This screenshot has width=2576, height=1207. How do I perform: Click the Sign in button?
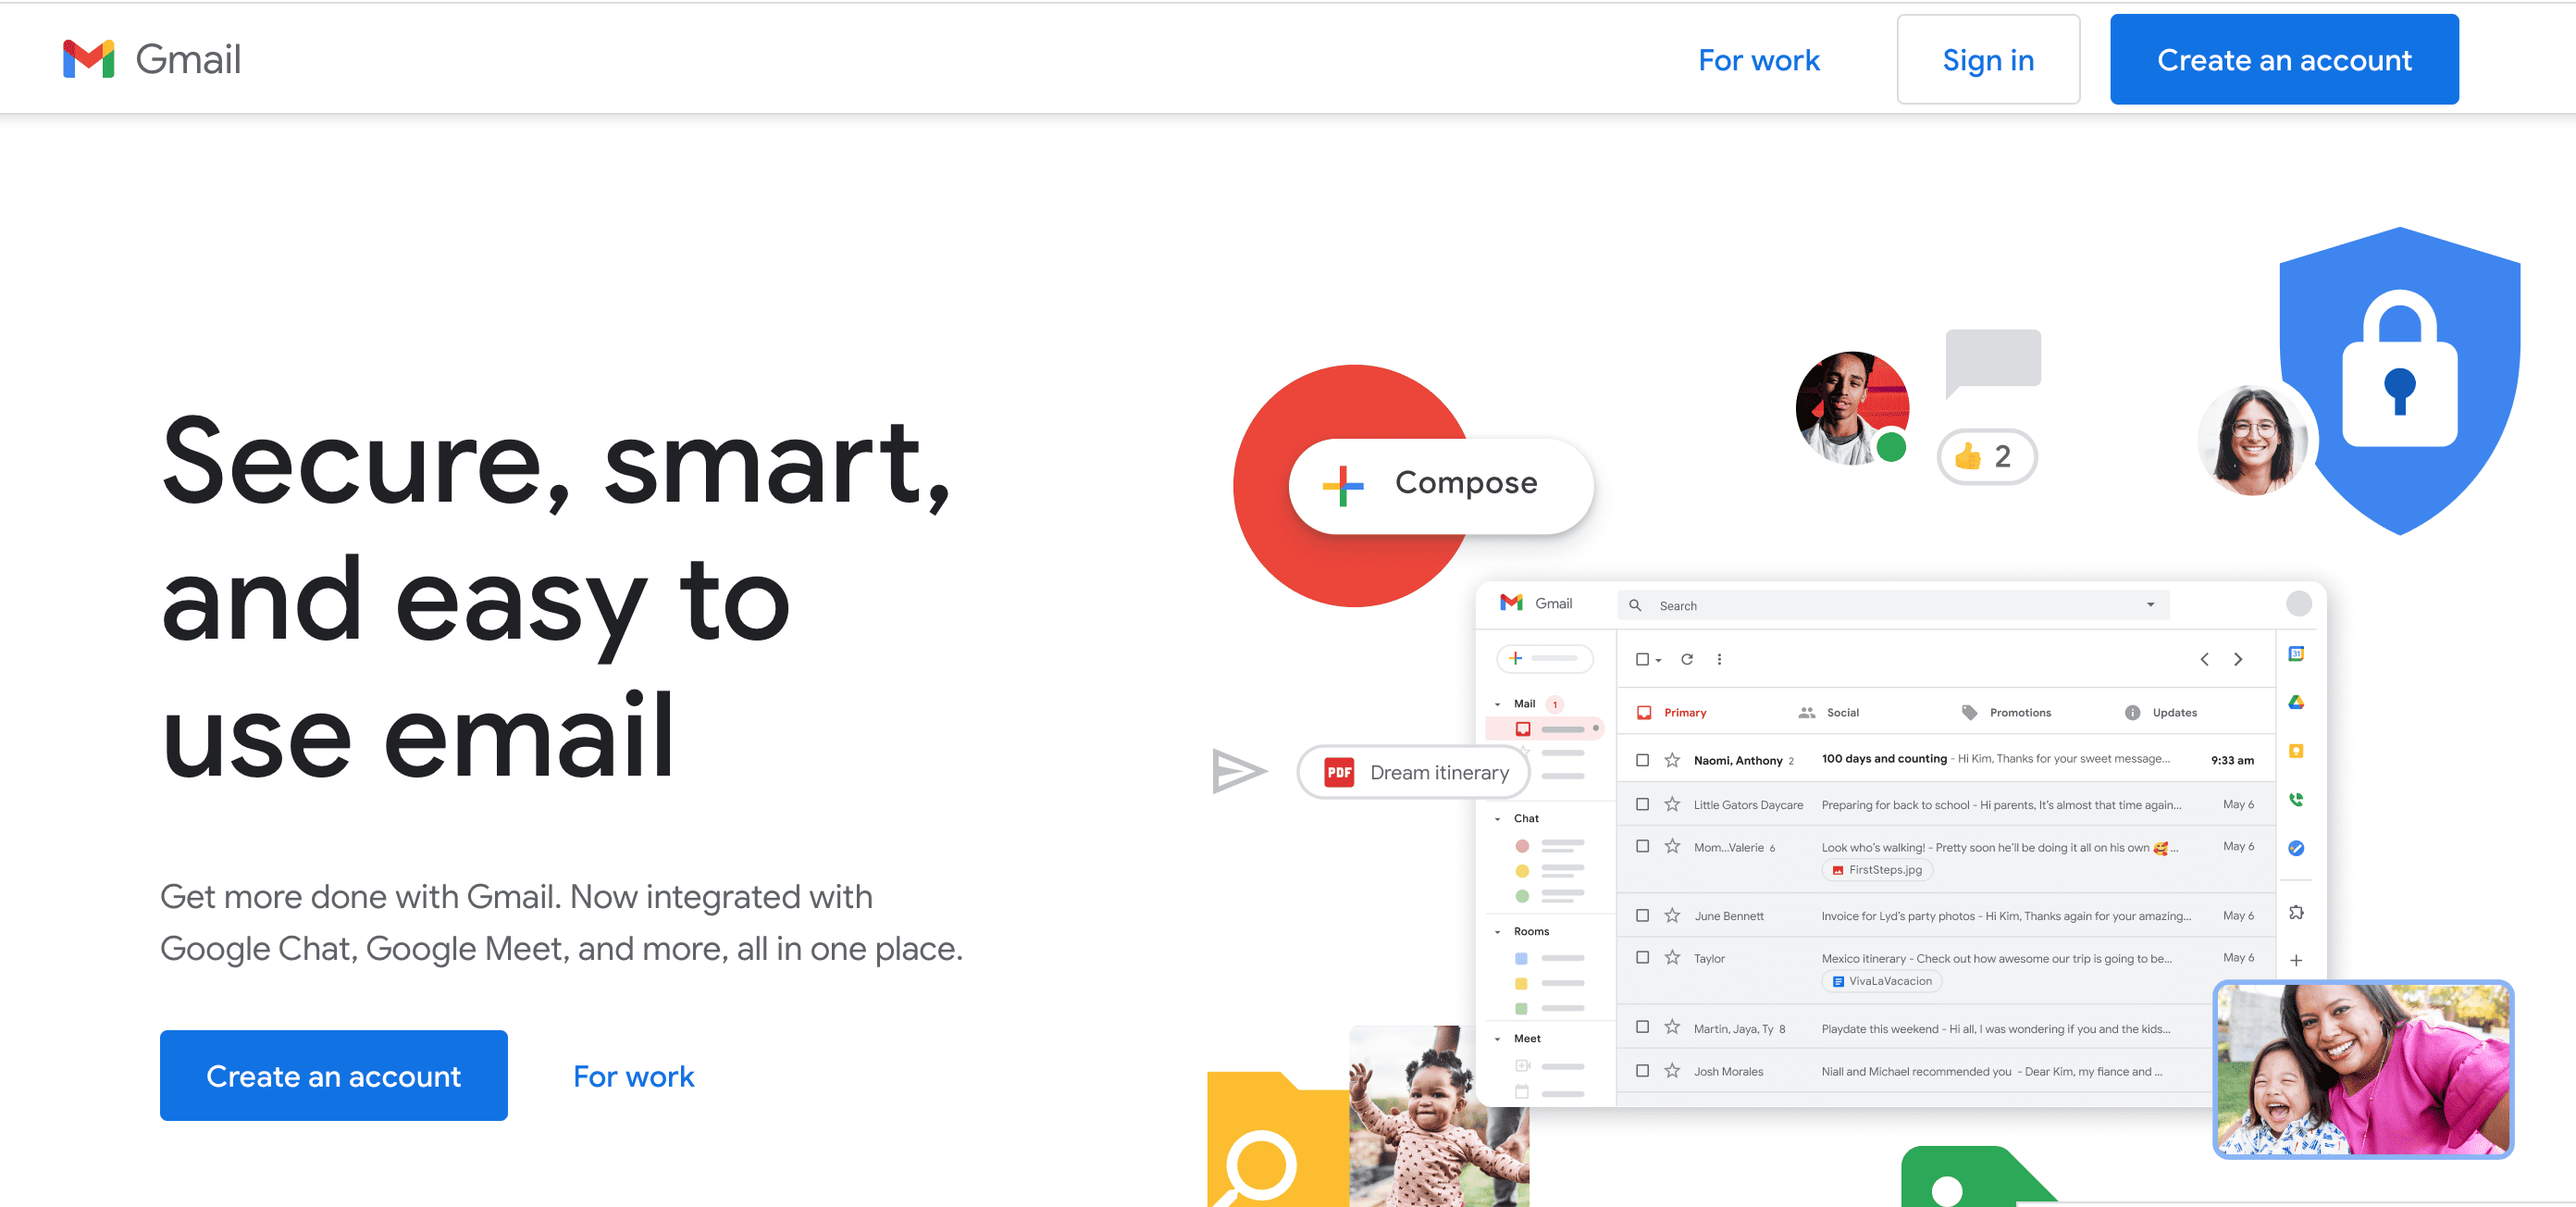[x=1988, y=60]
